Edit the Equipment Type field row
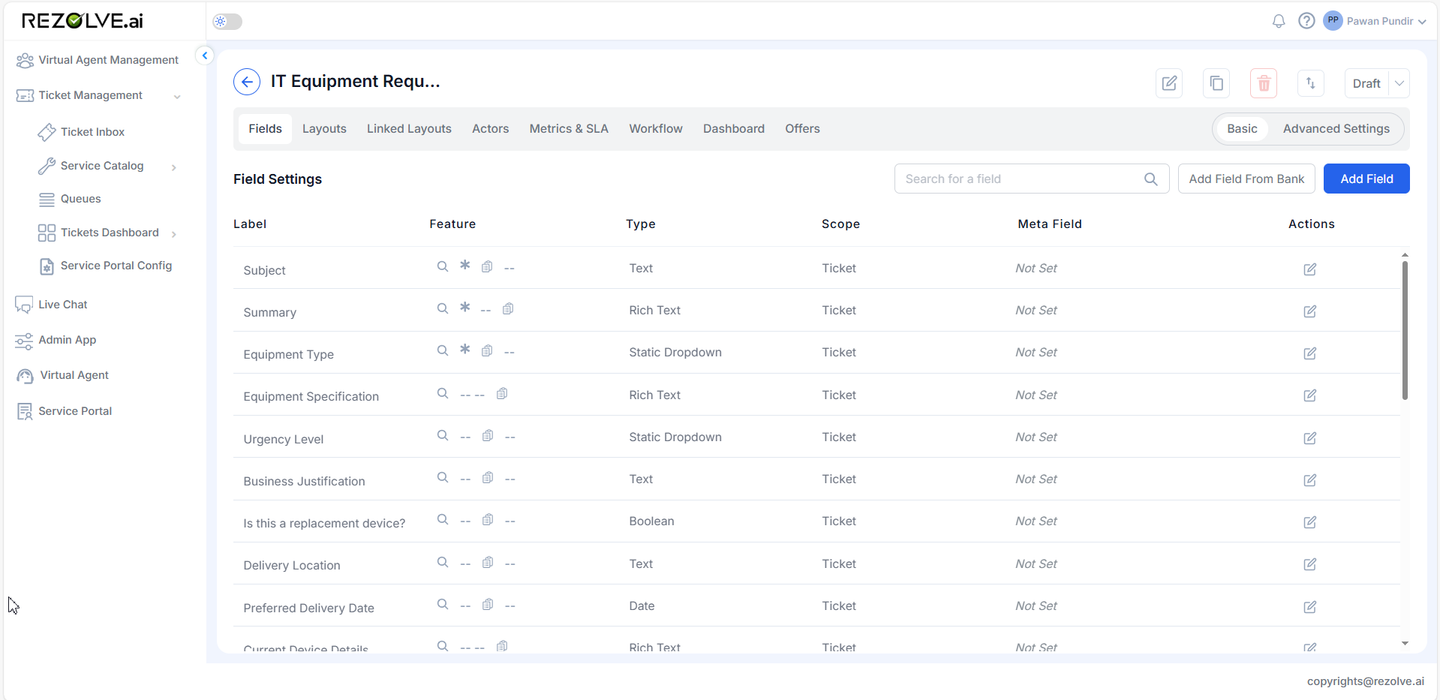The image size is (1440, 700). [1310, 353]
